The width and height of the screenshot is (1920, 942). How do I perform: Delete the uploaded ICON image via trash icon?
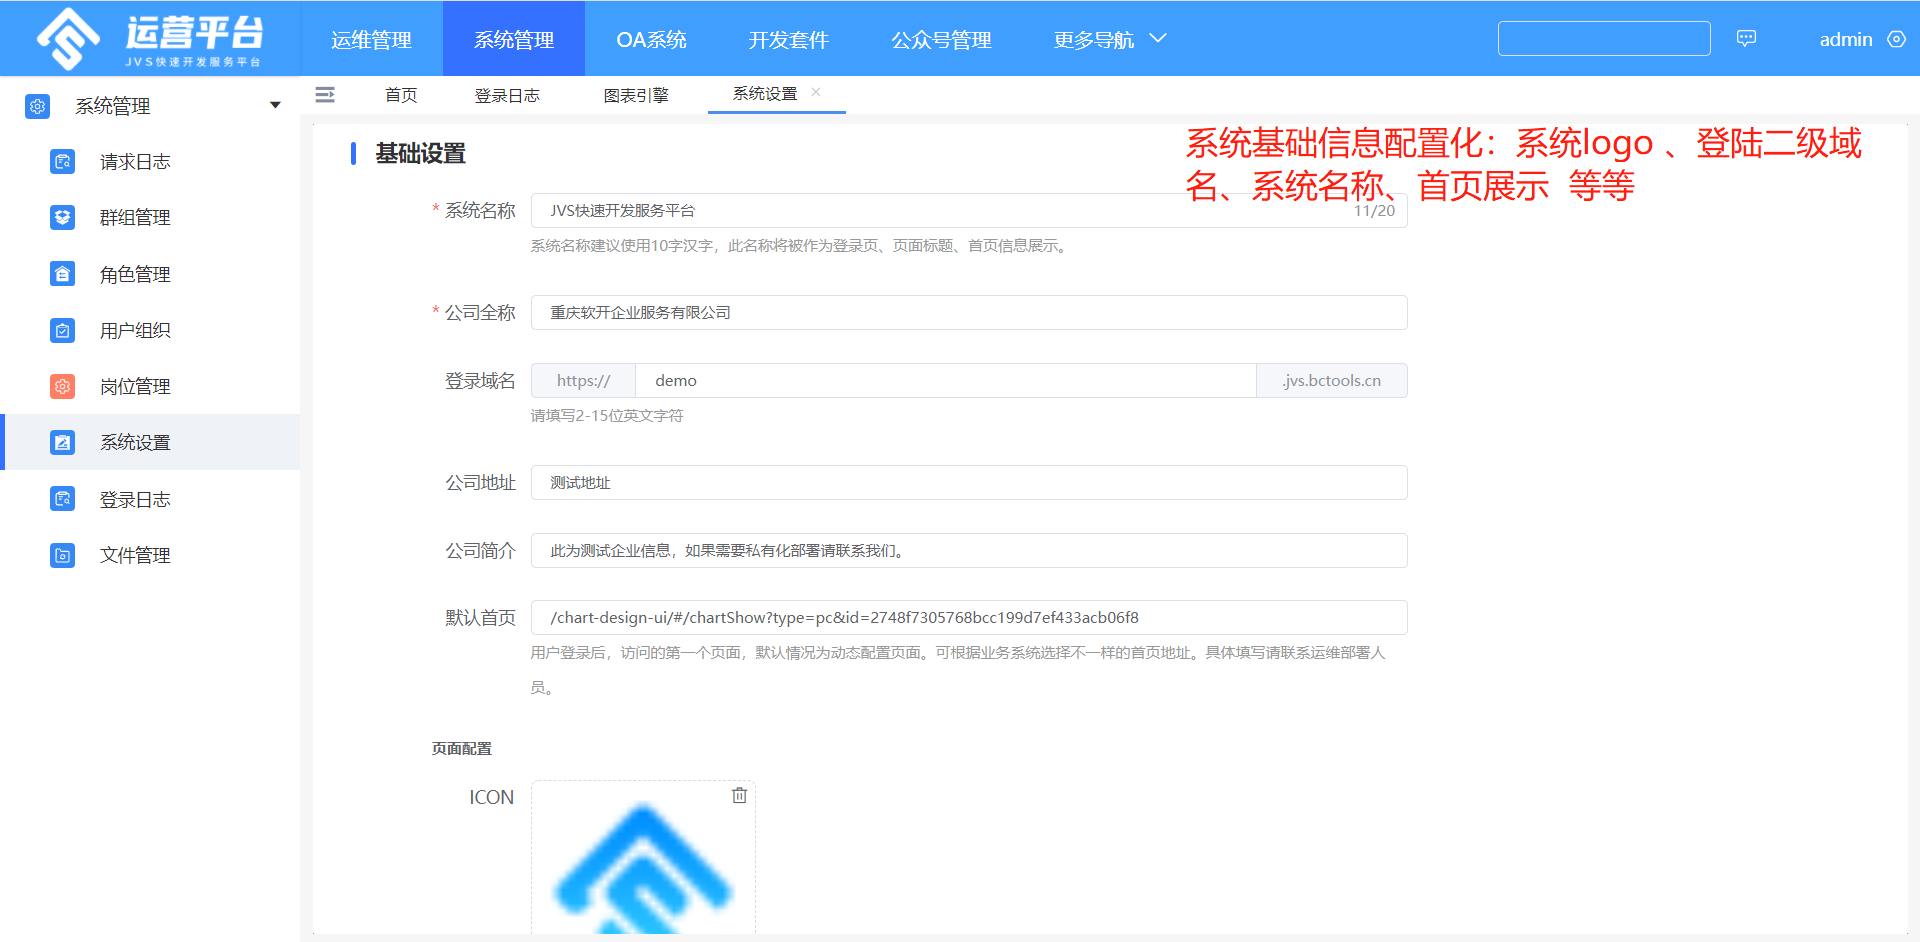click(x=739, y=795)
